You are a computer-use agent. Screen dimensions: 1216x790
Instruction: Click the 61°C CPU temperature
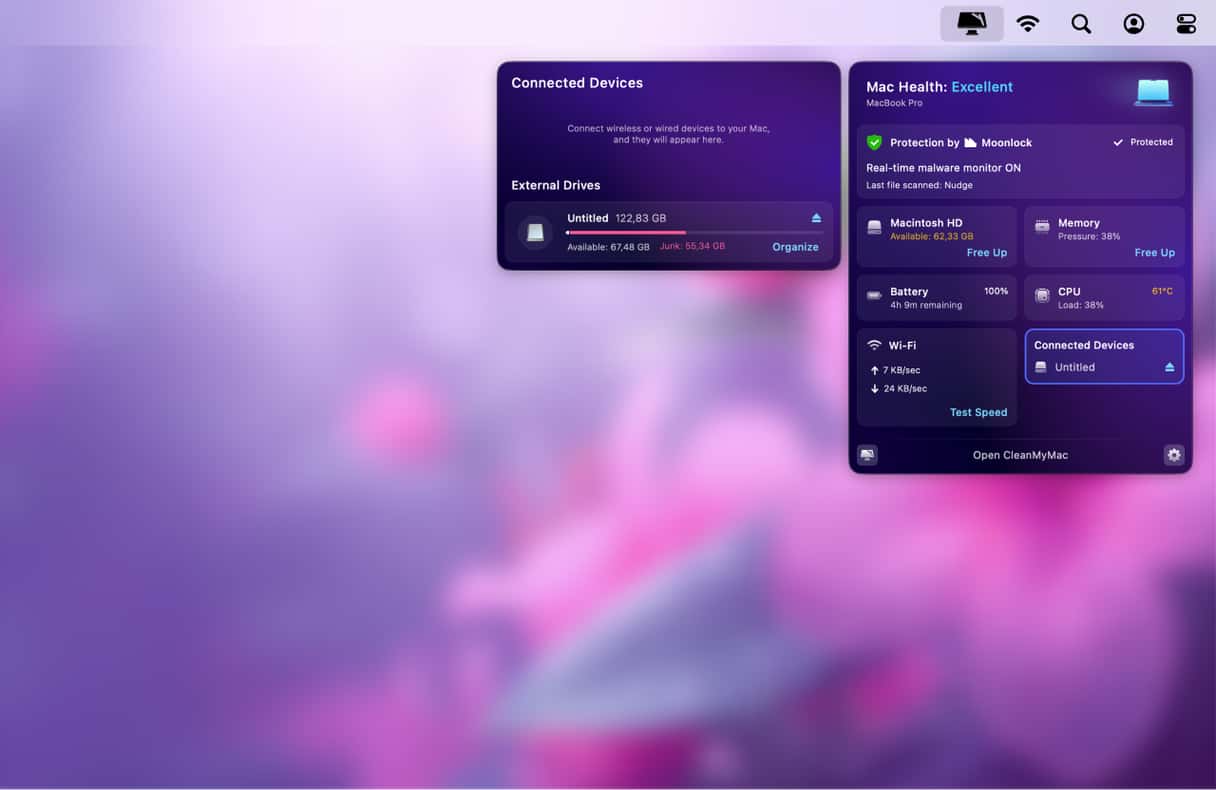click(1162, 291)
